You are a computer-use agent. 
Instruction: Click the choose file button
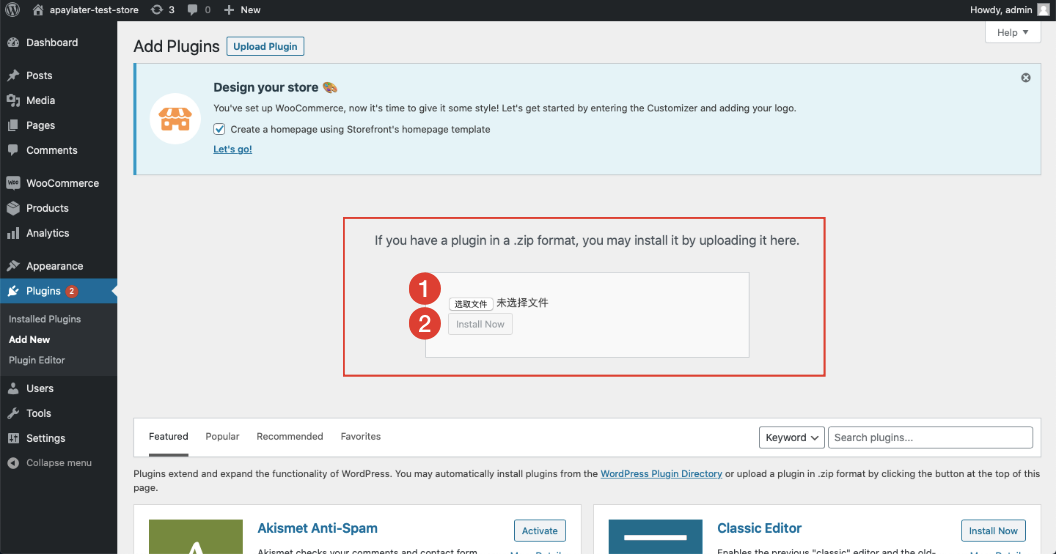[470, 304]
